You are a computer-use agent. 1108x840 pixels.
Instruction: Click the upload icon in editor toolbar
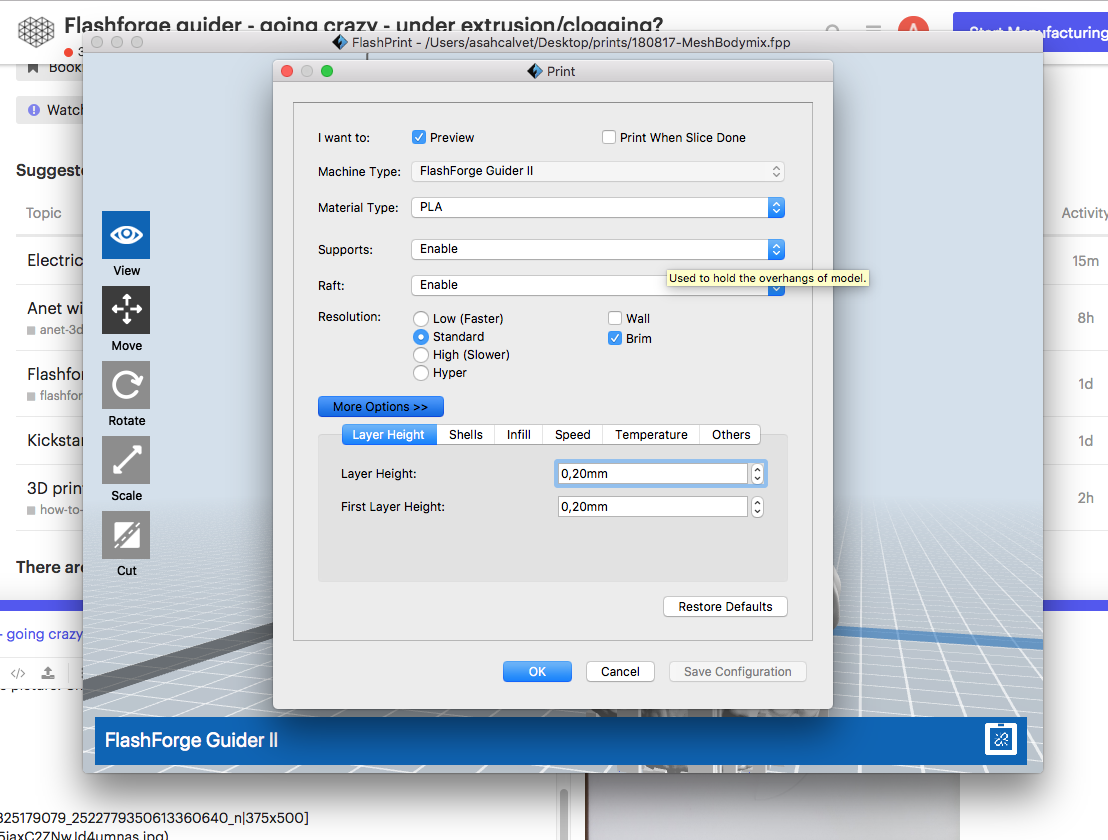[x=47, y=673]
